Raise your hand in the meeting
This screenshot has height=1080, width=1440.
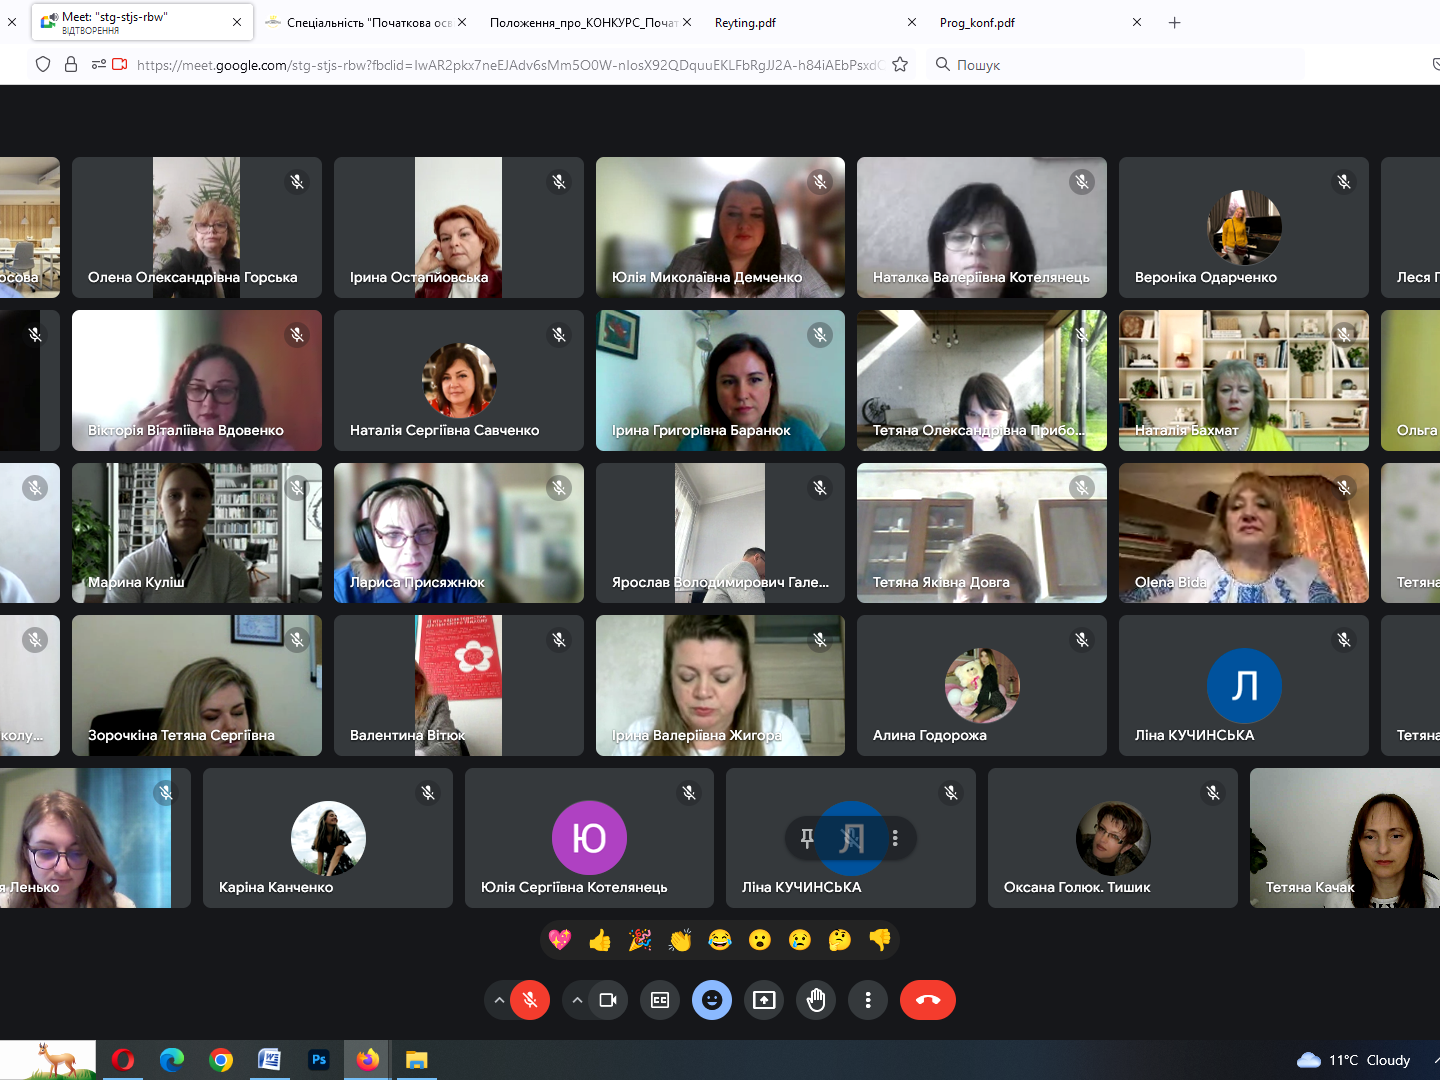coord(816,1000)
